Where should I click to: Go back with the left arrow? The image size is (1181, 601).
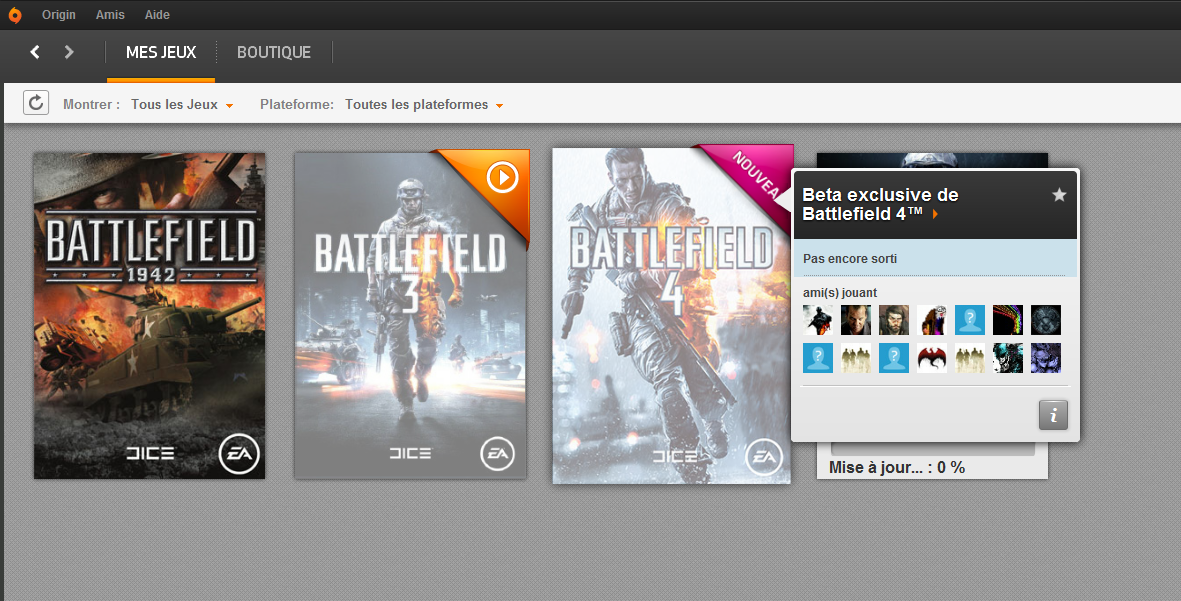click(35, 52)
